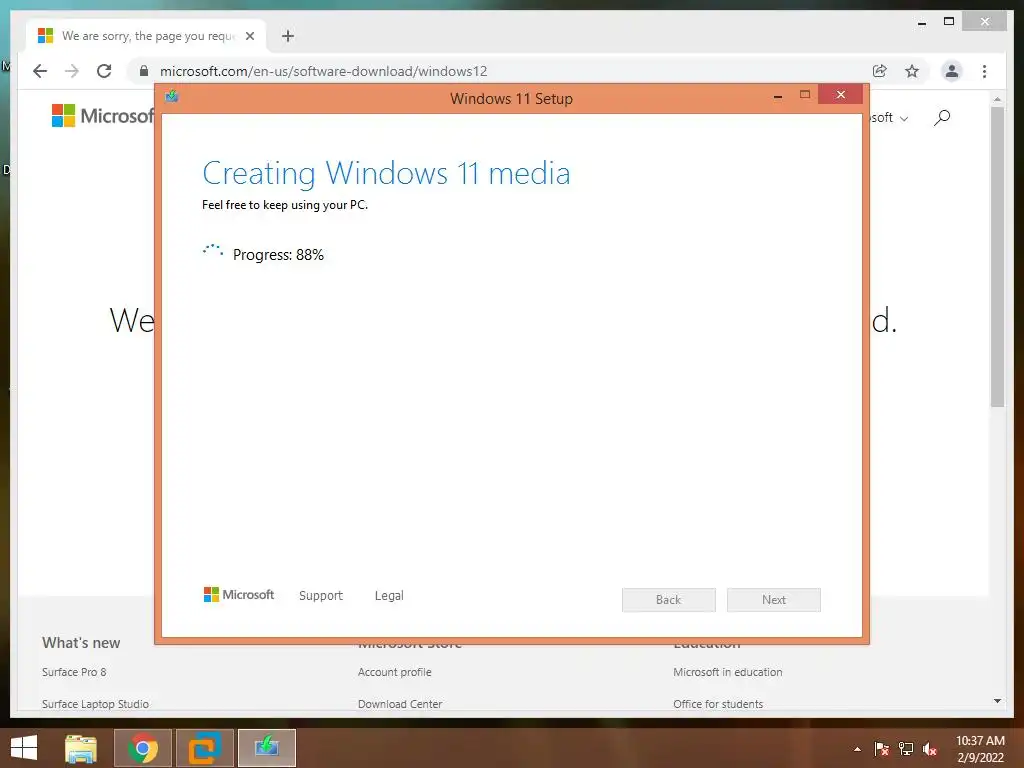
Task: Open the Chrome profile avatar
Action: (952, 71)
